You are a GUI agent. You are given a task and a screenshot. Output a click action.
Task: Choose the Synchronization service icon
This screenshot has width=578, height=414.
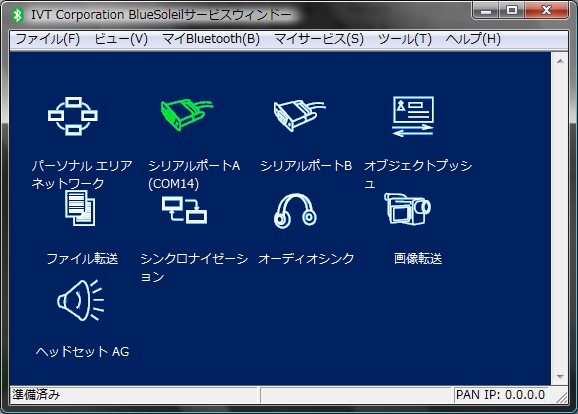coord(184,210)
